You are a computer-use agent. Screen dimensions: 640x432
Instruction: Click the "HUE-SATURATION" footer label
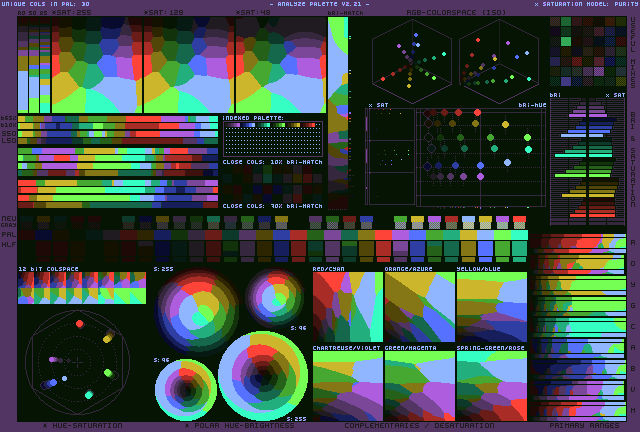click(87, 426)
